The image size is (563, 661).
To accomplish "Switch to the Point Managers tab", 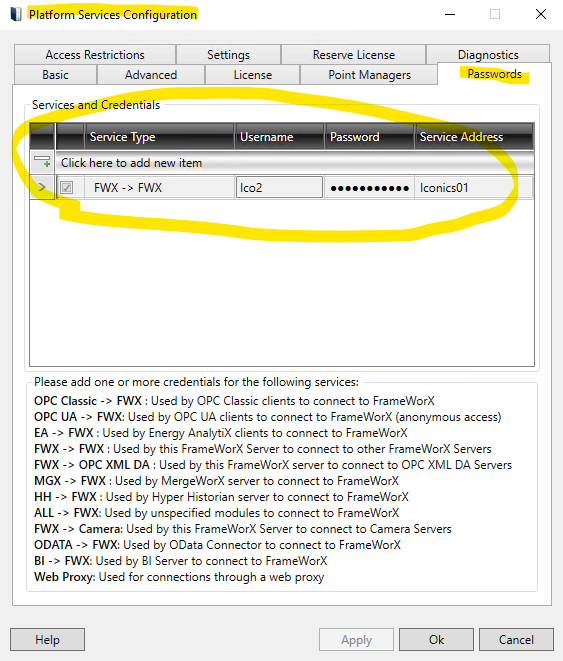I will tap(369, 75).
